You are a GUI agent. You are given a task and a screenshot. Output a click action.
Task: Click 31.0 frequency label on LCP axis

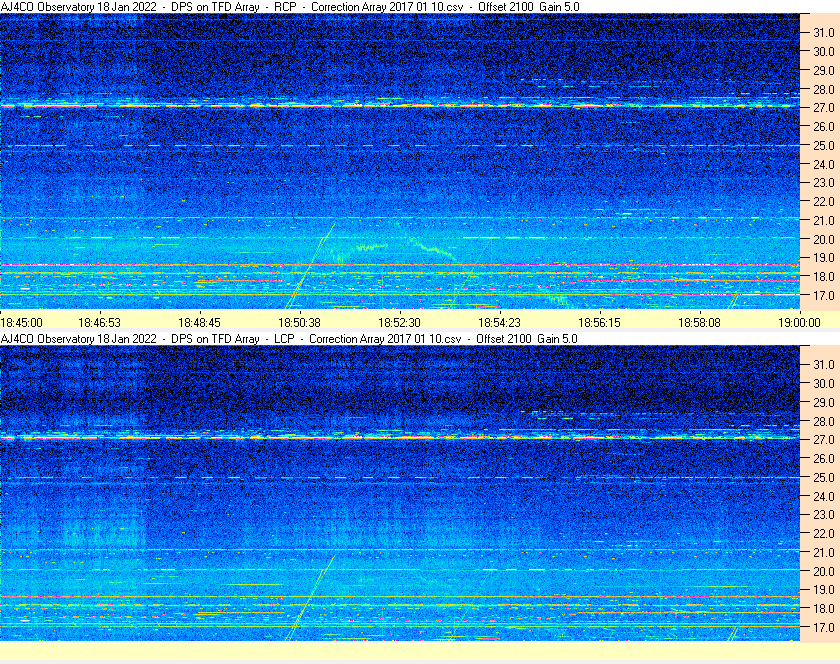point(824,364)
